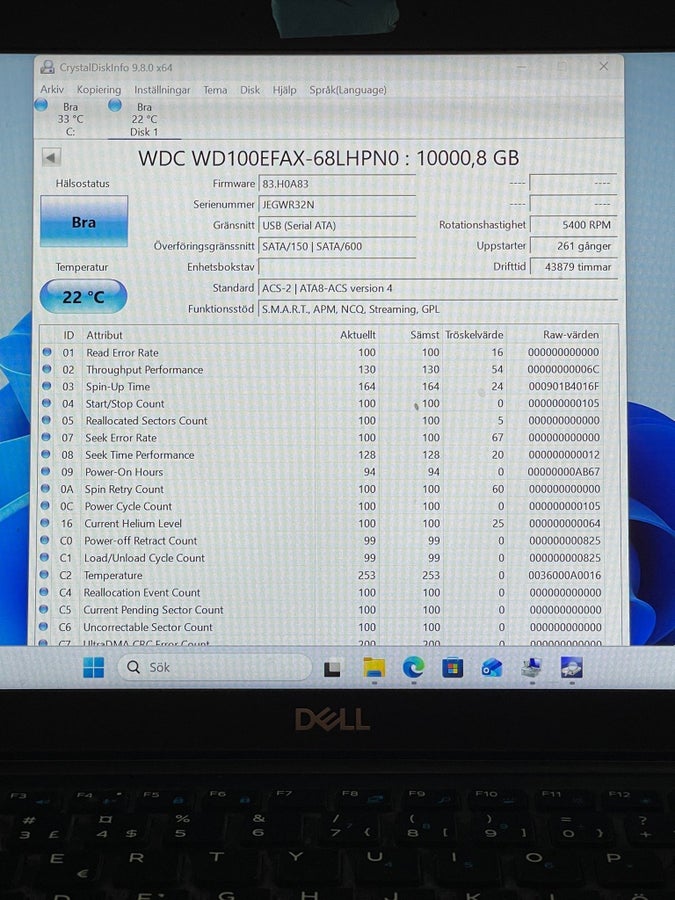The width and height of the screenshot is (675, 900).
Task: Click the Bra health status button
Action: pyautogui.click(x=84, y=222)
